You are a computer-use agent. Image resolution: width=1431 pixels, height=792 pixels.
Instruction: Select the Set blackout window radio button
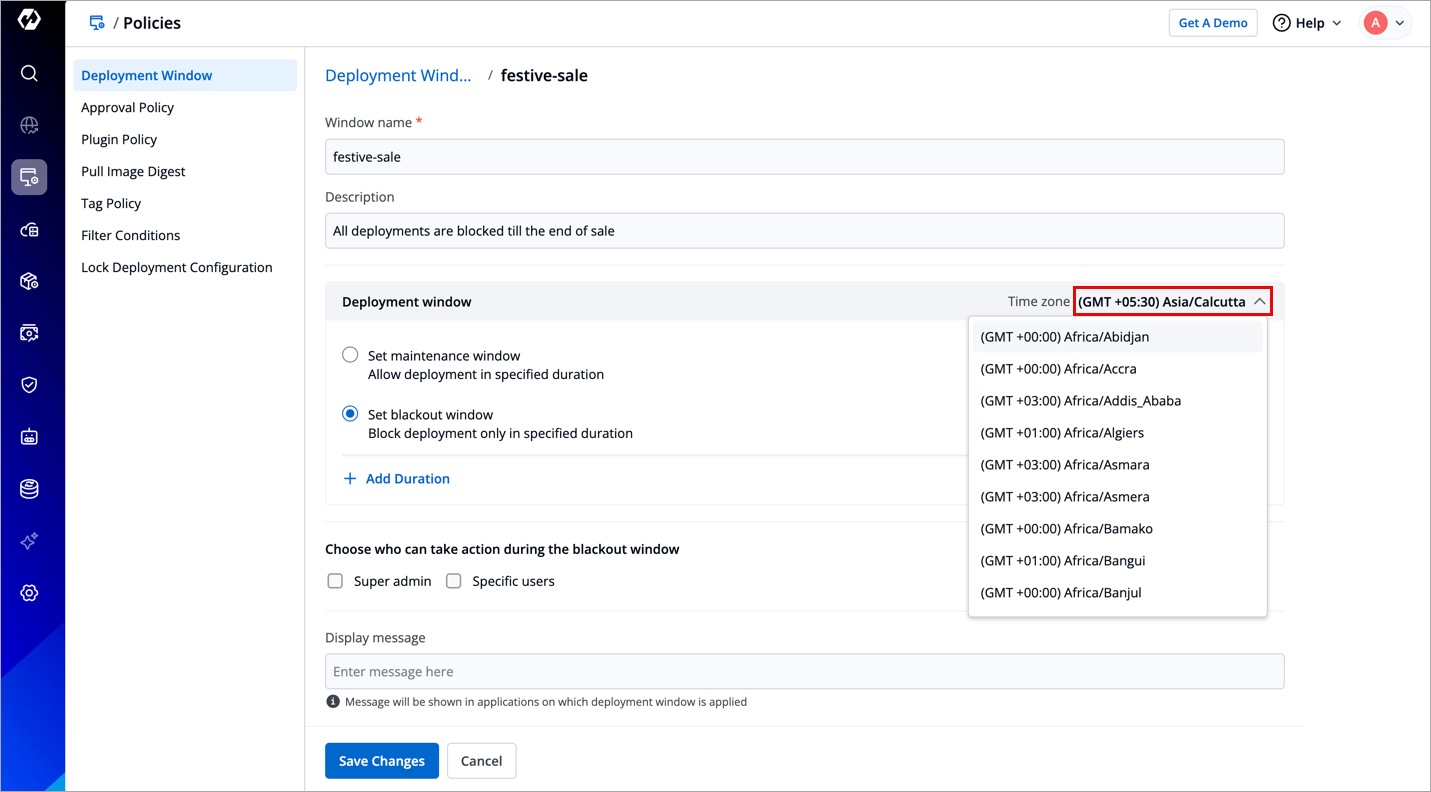pos(350,414)
